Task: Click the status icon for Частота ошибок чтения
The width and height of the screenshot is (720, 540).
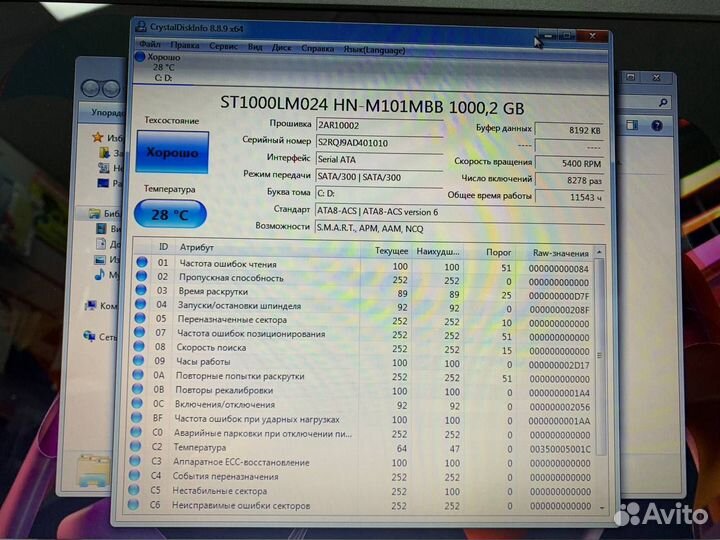Action: 142,262
